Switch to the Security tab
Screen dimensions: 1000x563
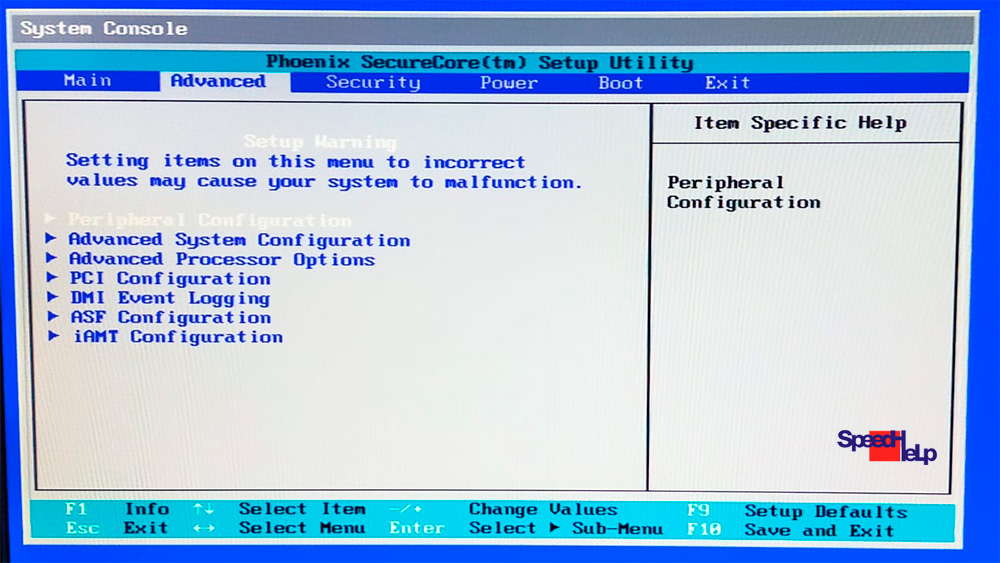[x=372, y=82]
